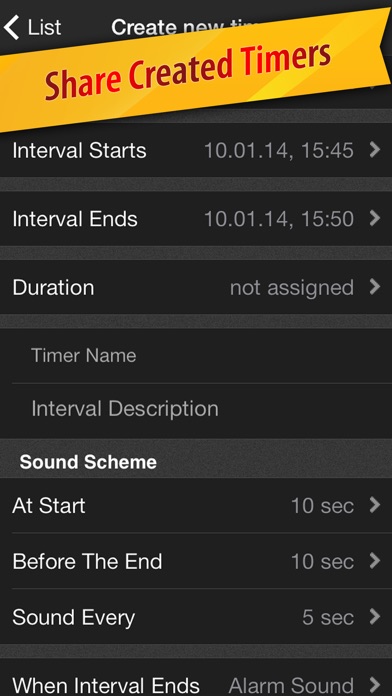Tap the Sound Scheme section header
The height and width of the screenshot is (696, 392).
point(88,462)
